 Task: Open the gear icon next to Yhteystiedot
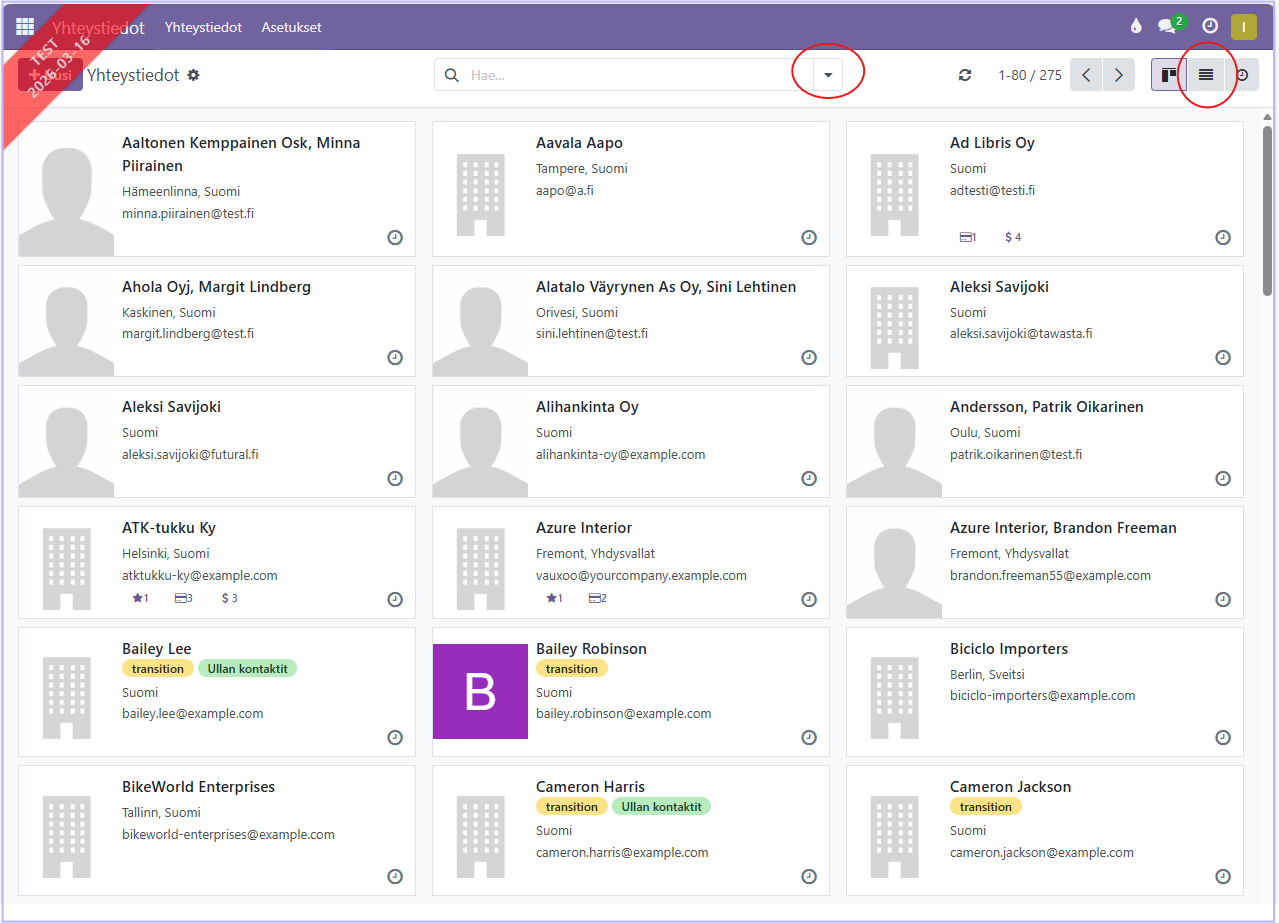point(194,75)
